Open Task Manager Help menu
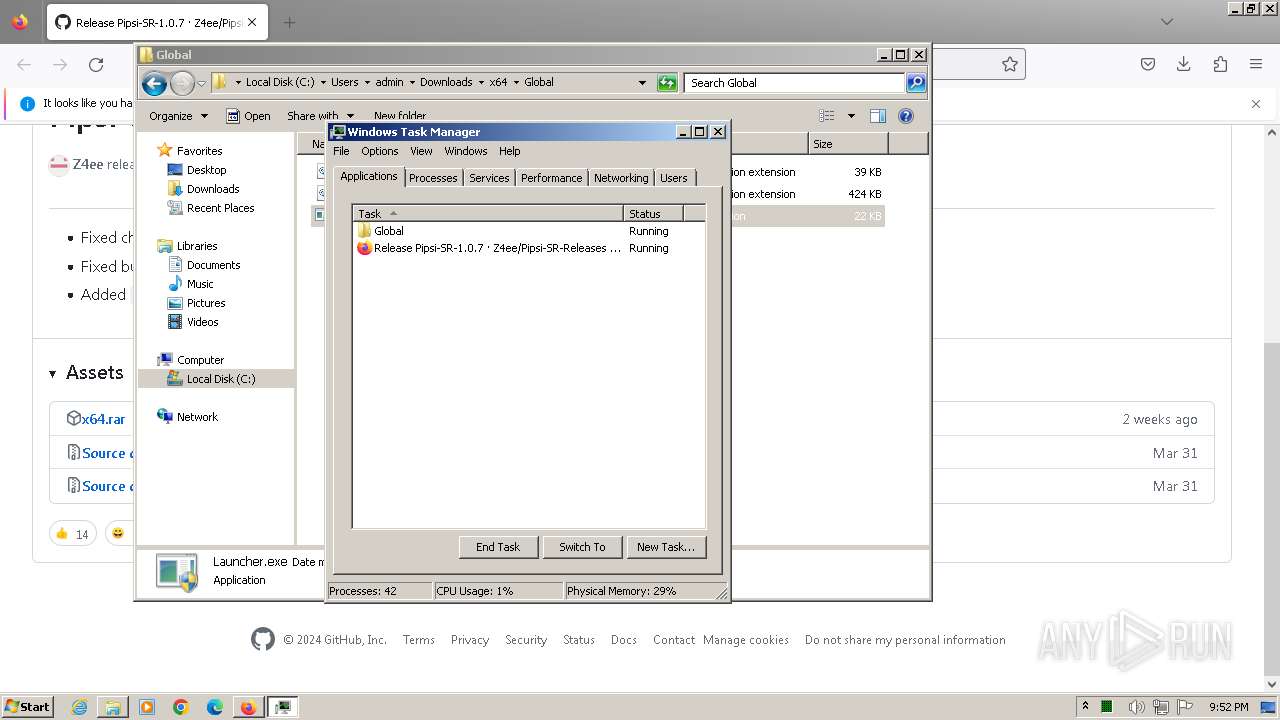1280x720 pixels. (510, 151)
